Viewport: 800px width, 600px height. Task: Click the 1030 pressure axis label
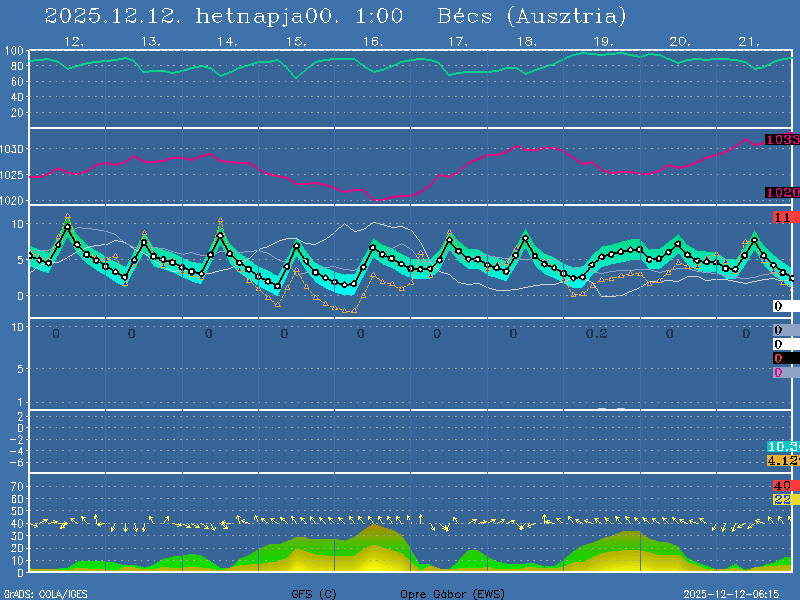(x=13, y=150)
